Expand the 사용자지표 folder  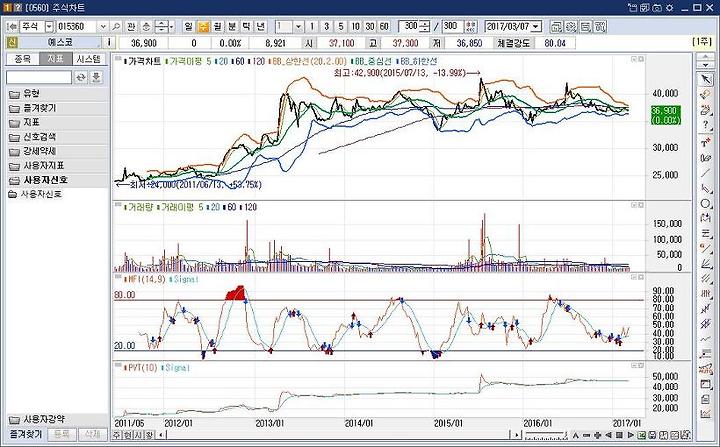57,165
